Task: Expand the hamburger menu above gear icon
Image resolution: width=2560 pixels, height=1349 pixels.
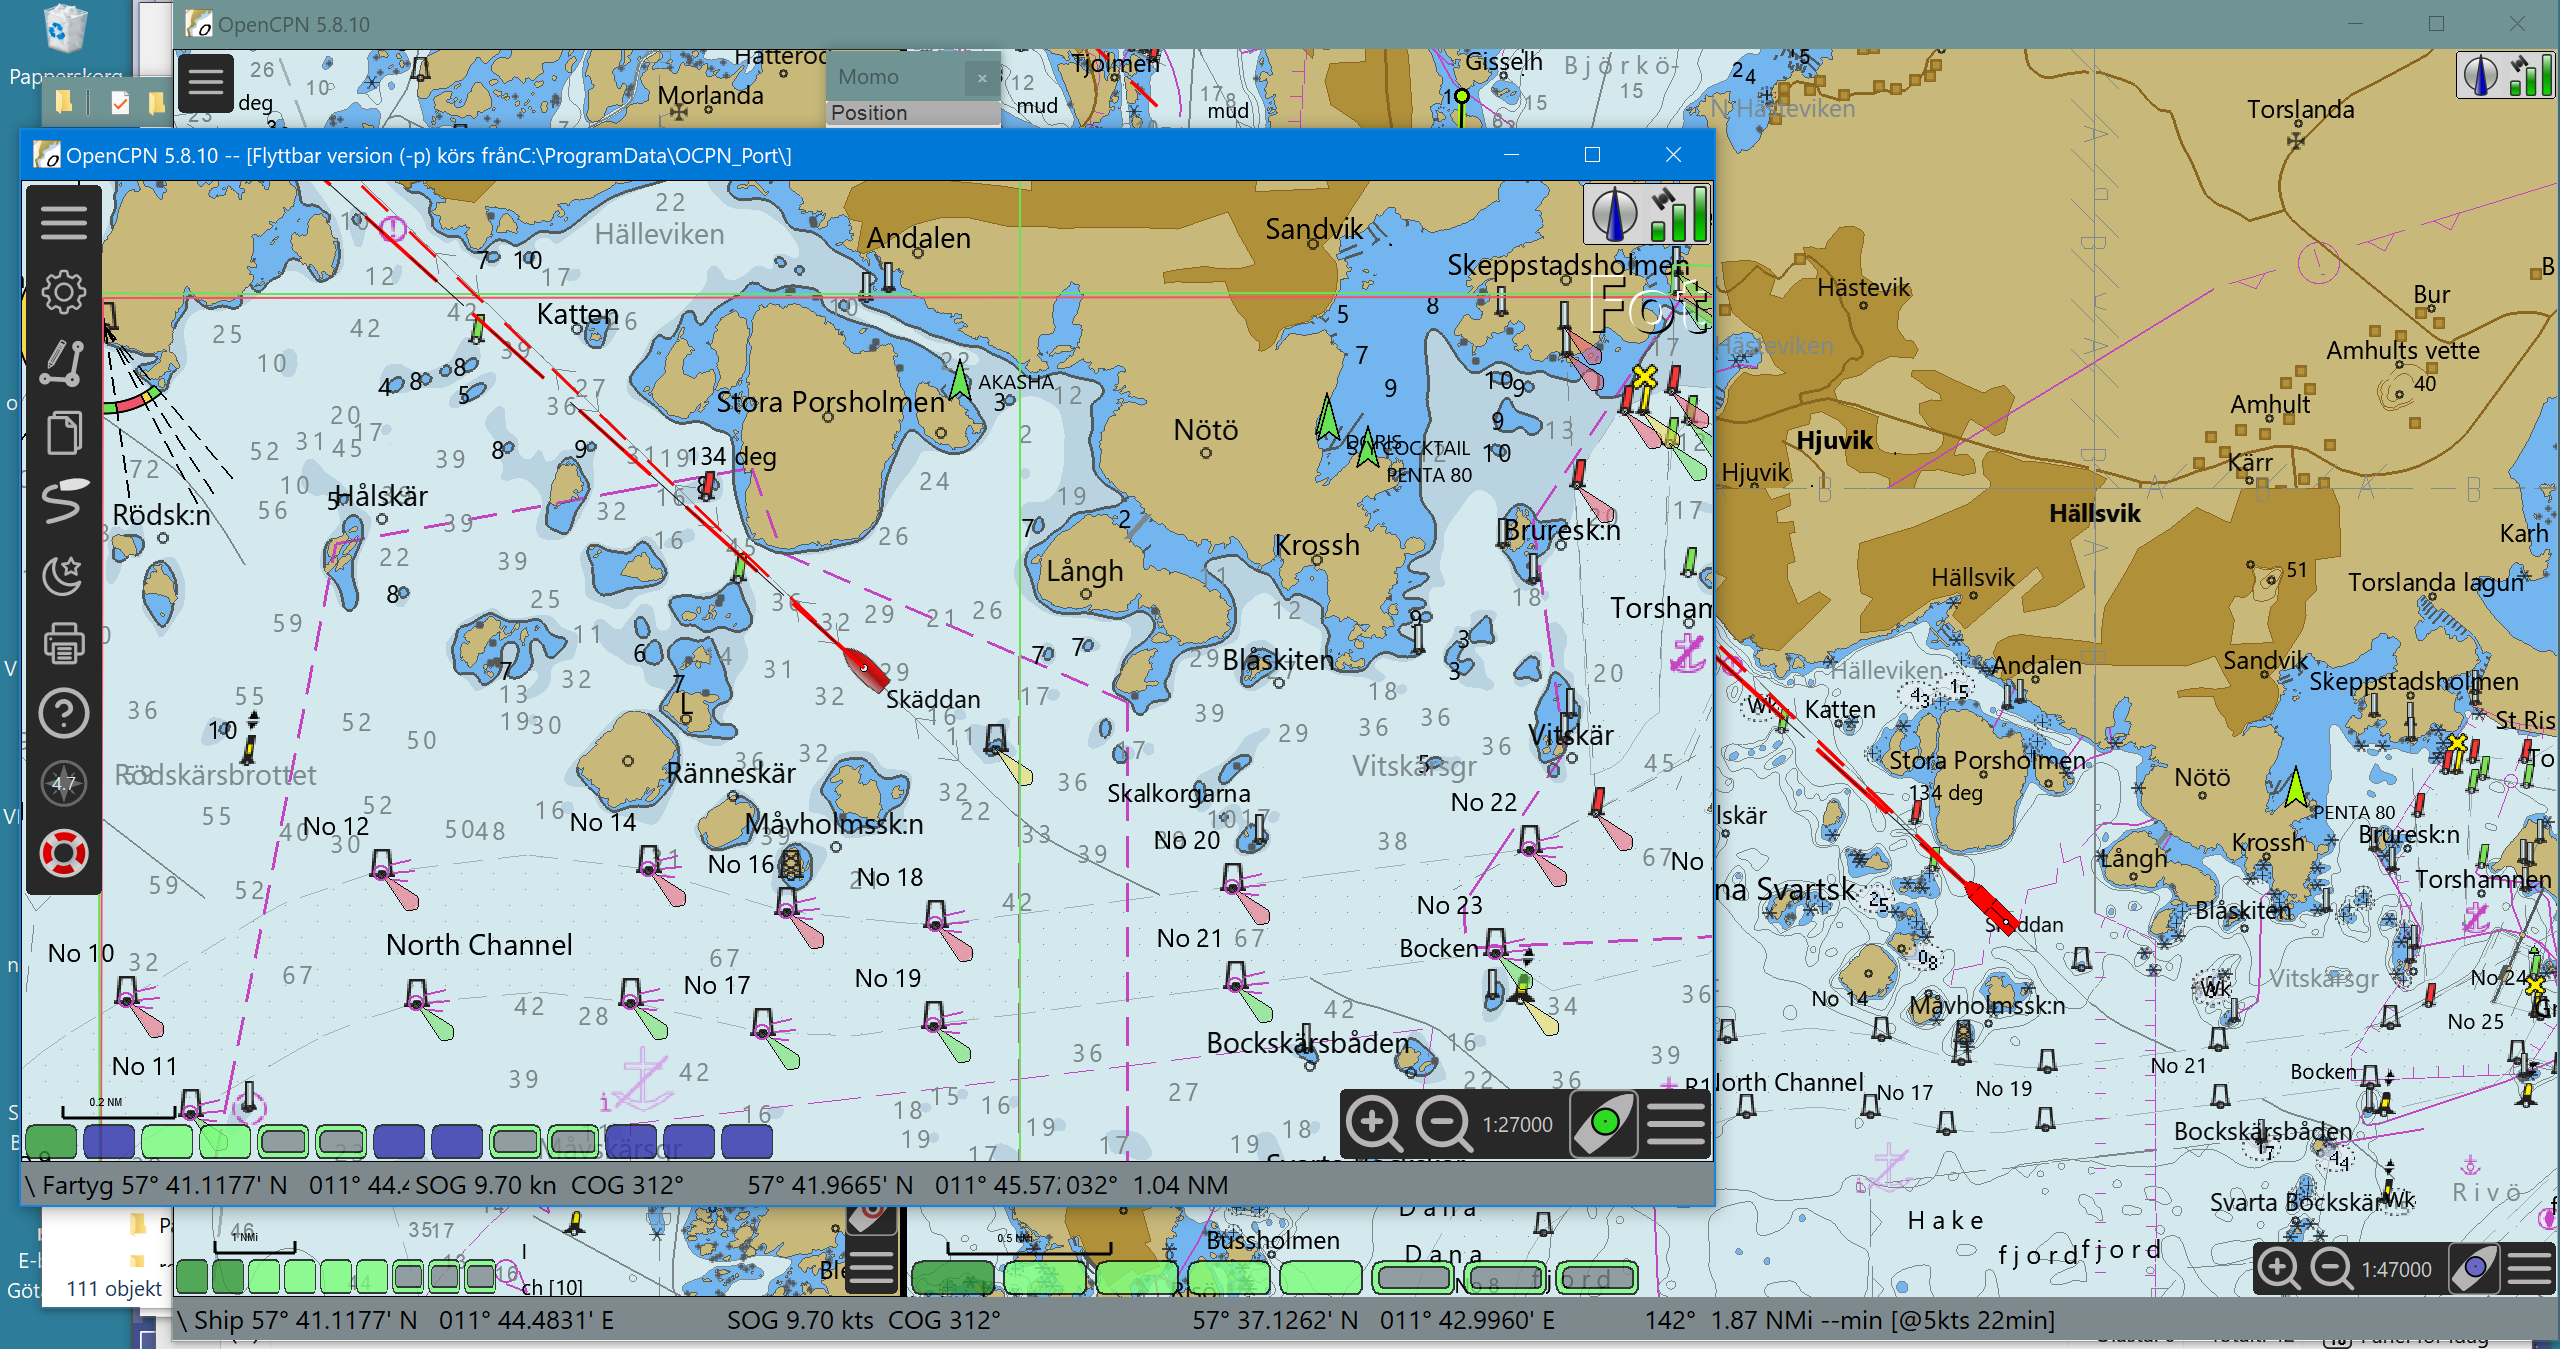Action: 63,221
